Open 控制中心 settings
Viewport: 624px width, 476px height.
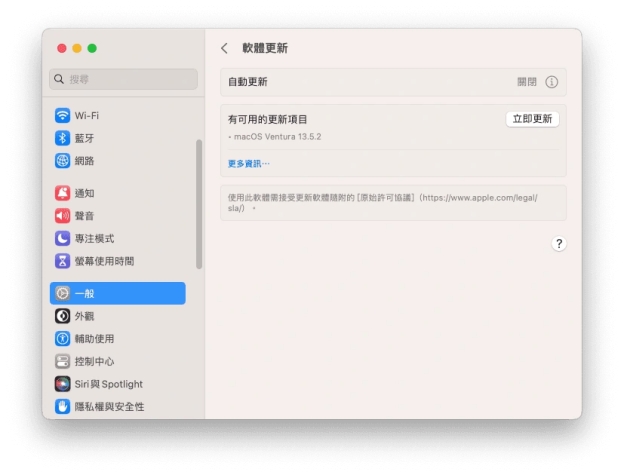(94, 361)
